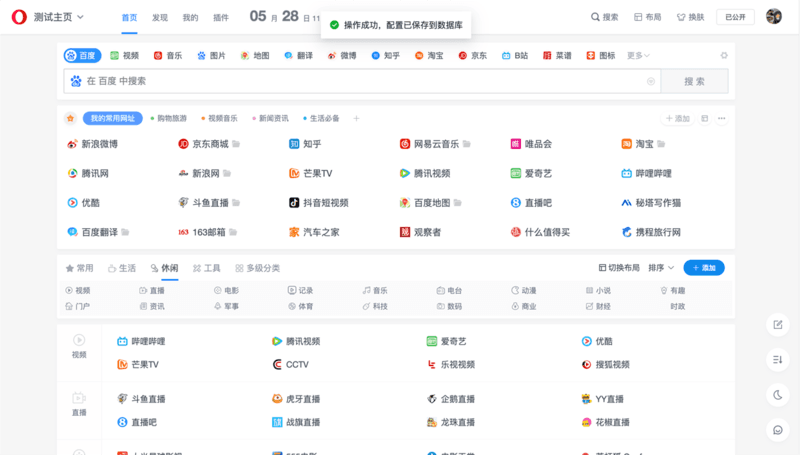Open the 秘塔写作猫 bookmark
Screen dimensions: 800x455
click(652, 203)
